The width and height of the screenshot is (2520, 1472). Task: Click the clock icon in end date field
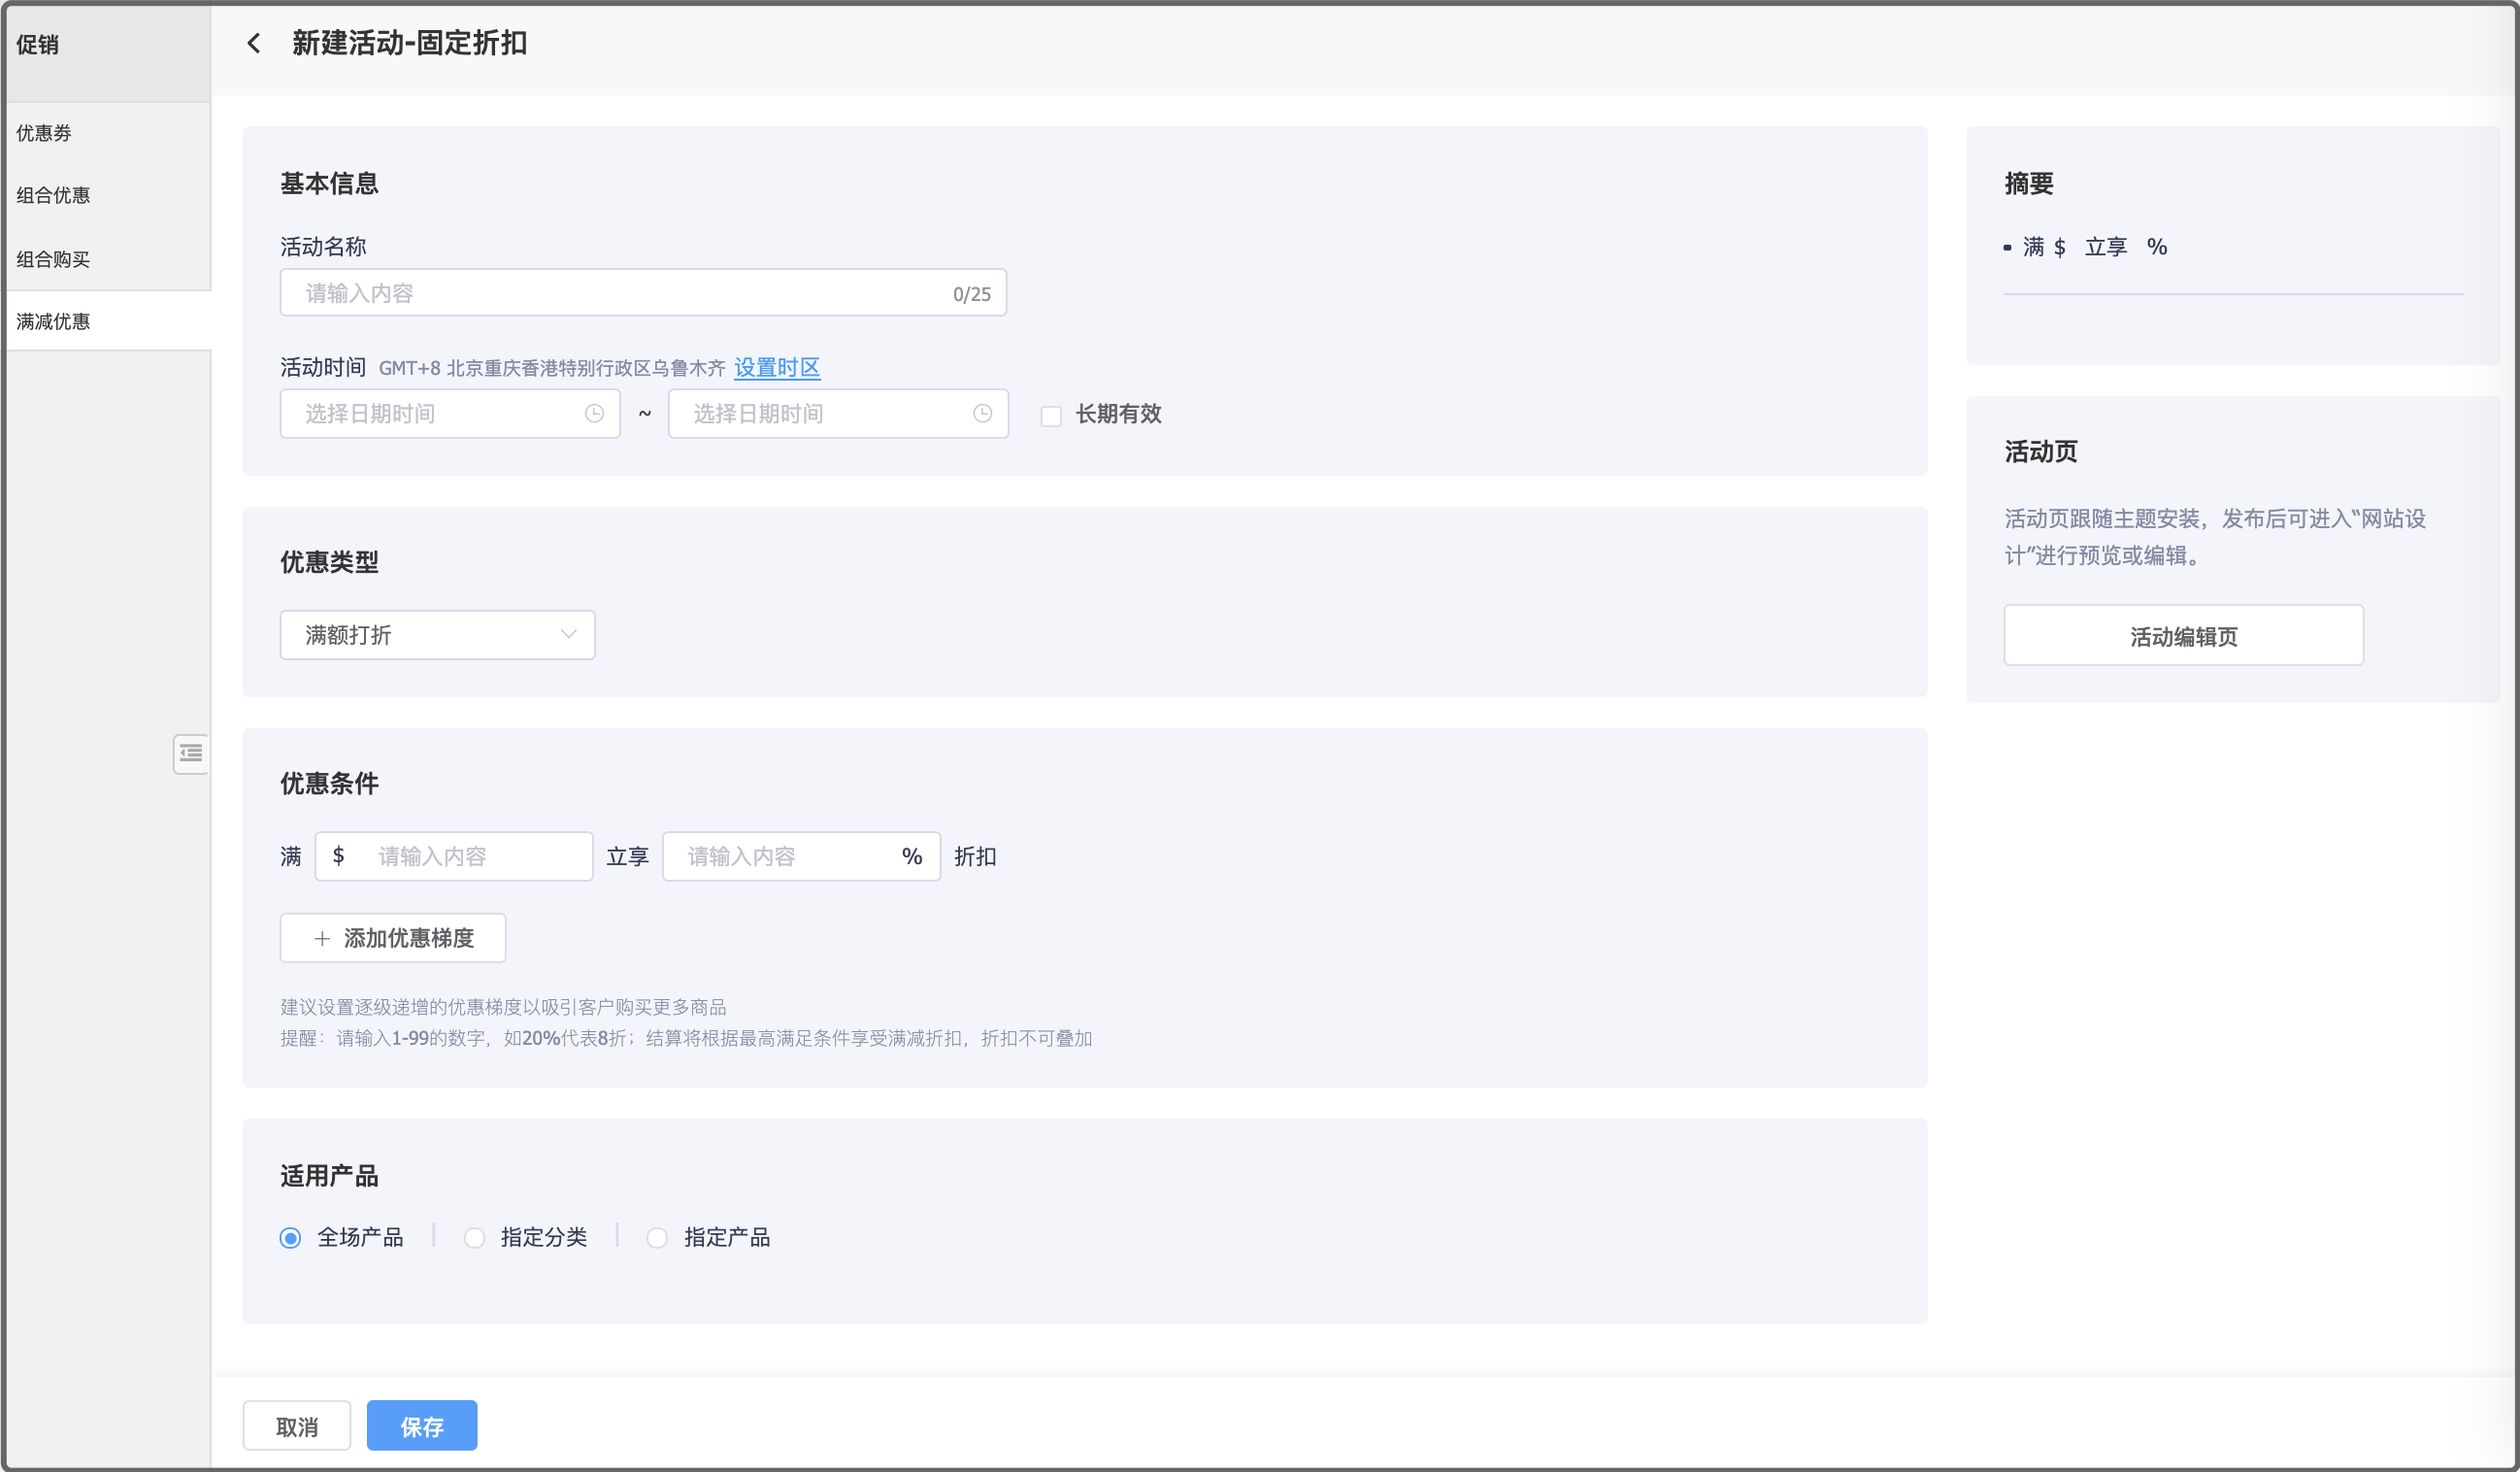pos(982,413)
